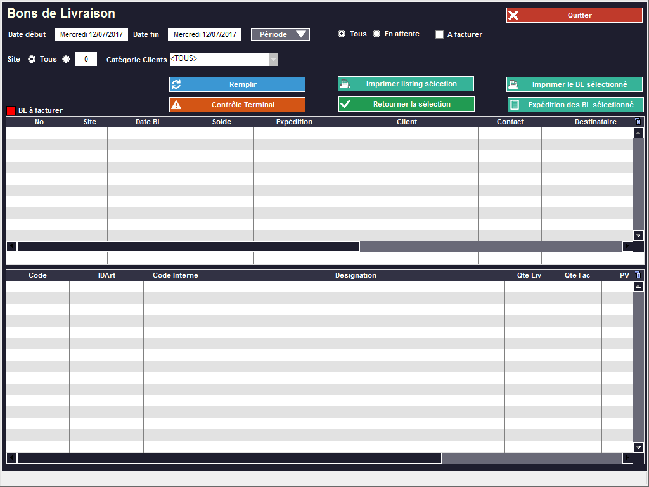The image size is (649, 487).
Task: Click the document icon on Expédition des BL
Action: (514, 104)
